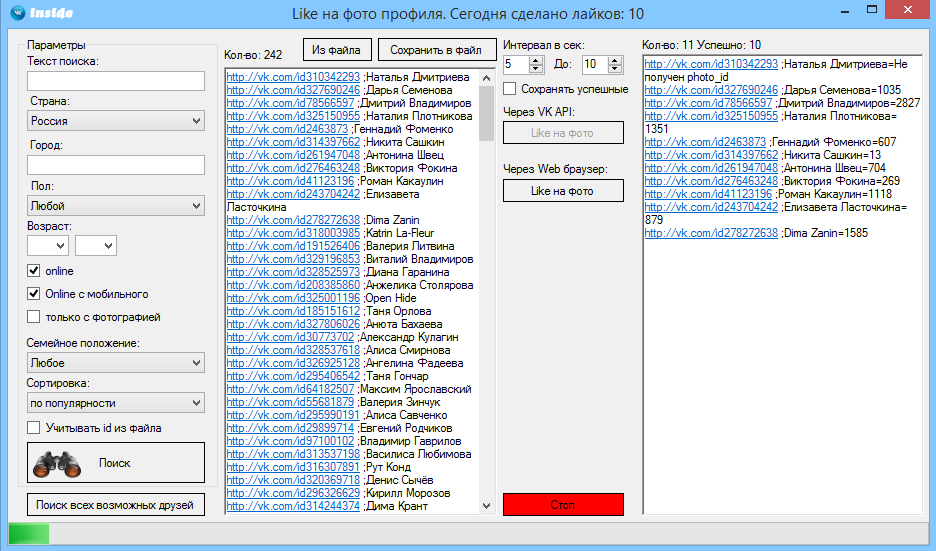This screenshot has width=936, height=551.
Task: Open link id318003985 Katrin La-Fleur
Action: pos(293,233)
